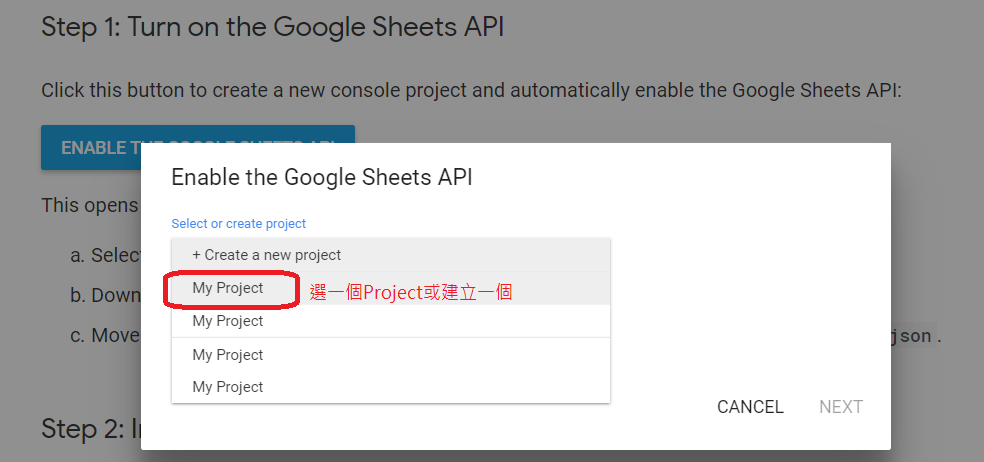
Task: Click the Enable the Google Sheets API dialog title
Action: pyautogui.click(x=321, y=178)
